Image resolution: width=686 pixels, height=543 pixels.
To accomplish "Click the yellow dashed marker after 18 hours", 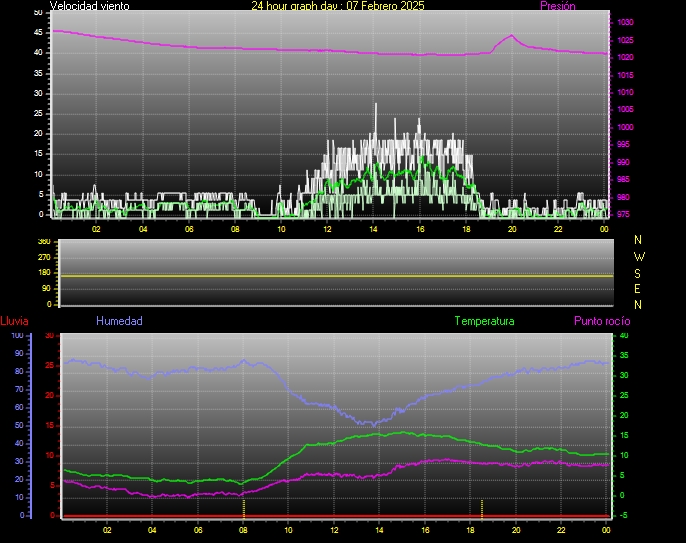I will click(482, 508).
